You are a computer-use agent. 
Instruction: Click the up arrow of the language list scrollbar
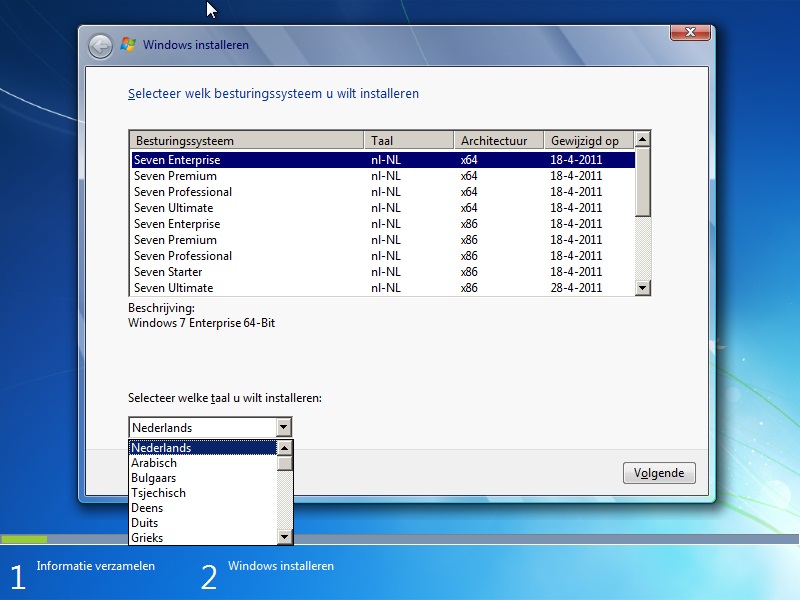(285, 448)
